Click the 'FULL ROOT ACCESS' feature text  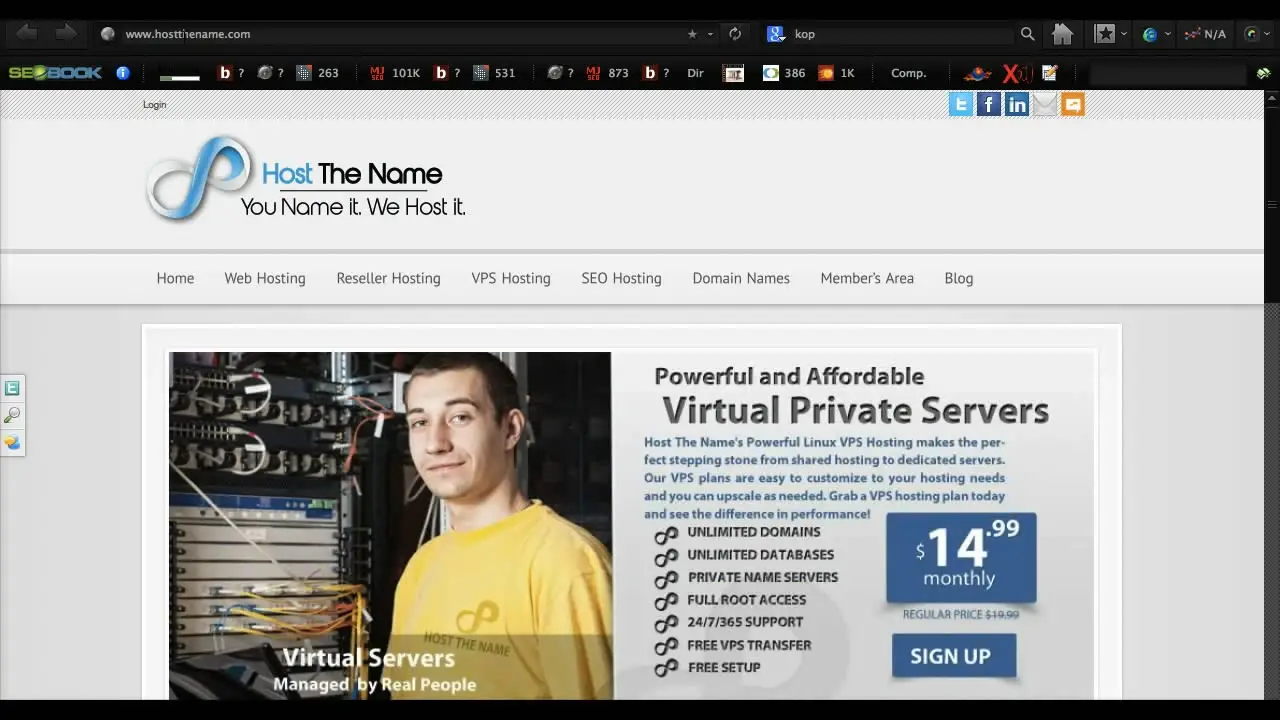point(746,600)
